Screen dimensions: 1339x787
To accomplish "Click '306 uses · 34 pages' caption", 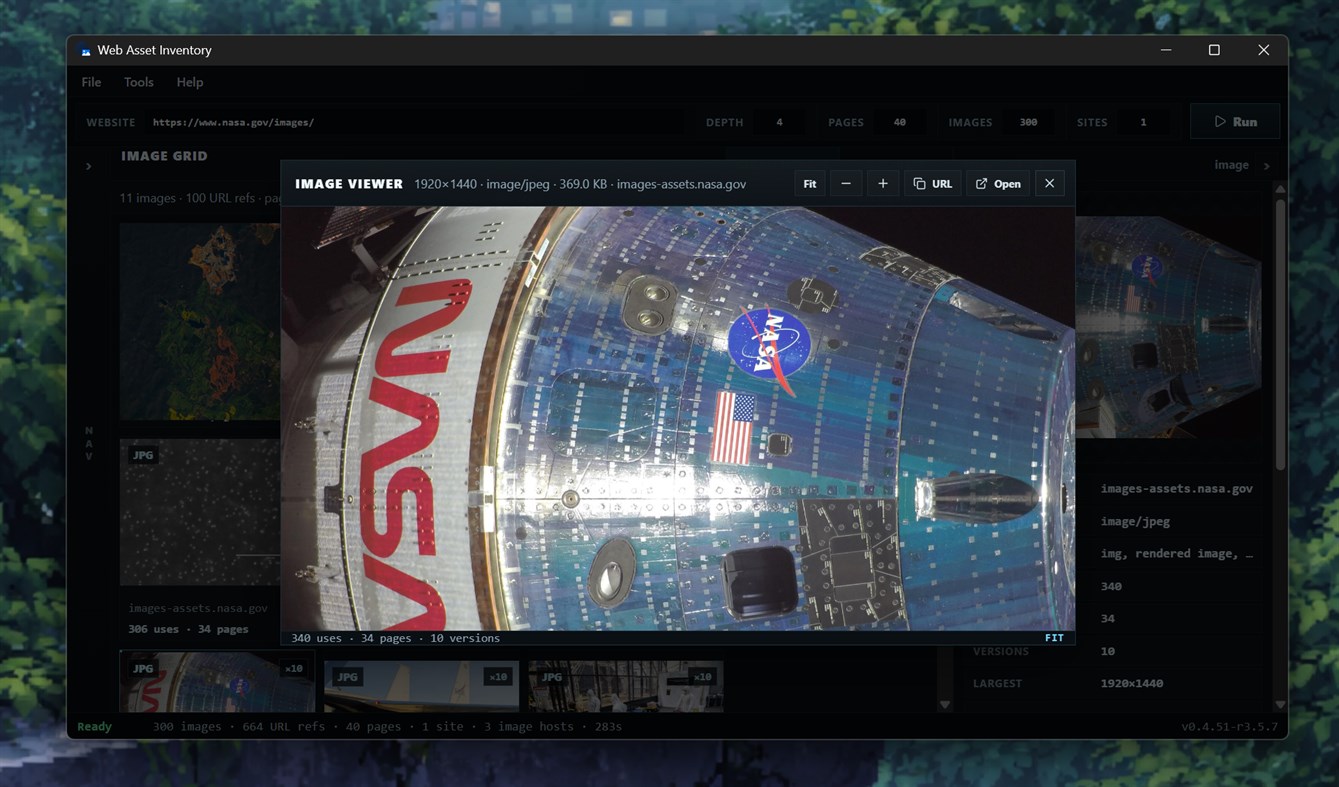I will click(188, 630).
